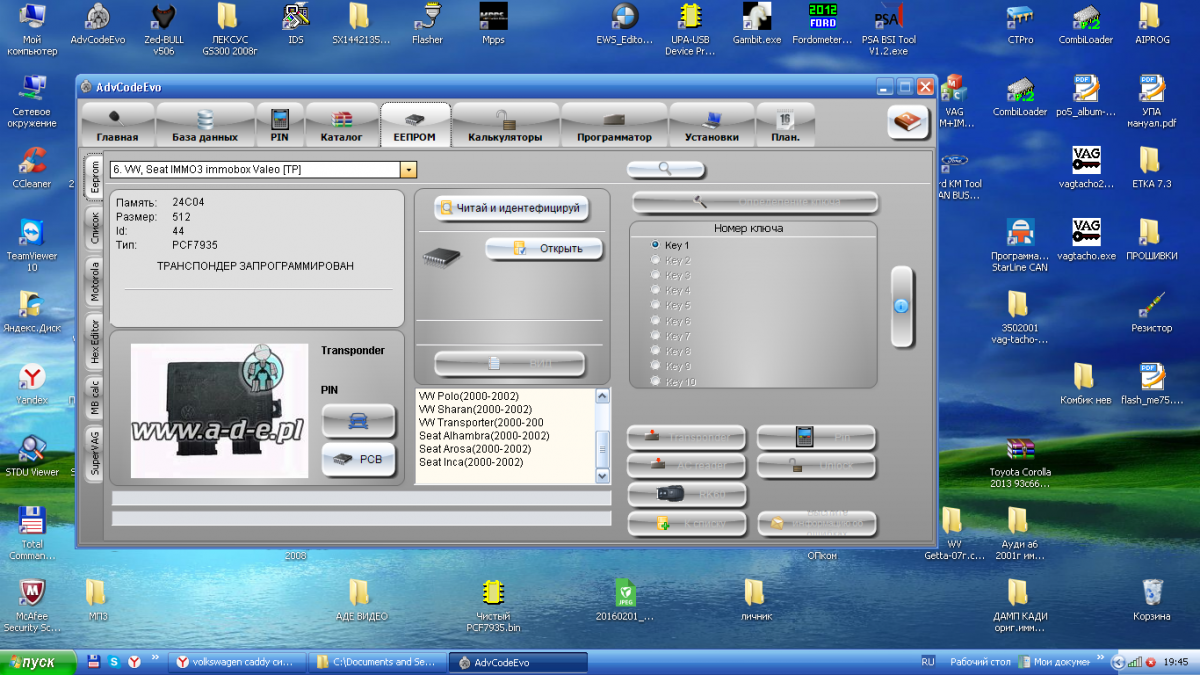The image size is (1200, 675).
Task: Select Seat Alhambra(2000-2002) in the list
Action: click(484, 436)
